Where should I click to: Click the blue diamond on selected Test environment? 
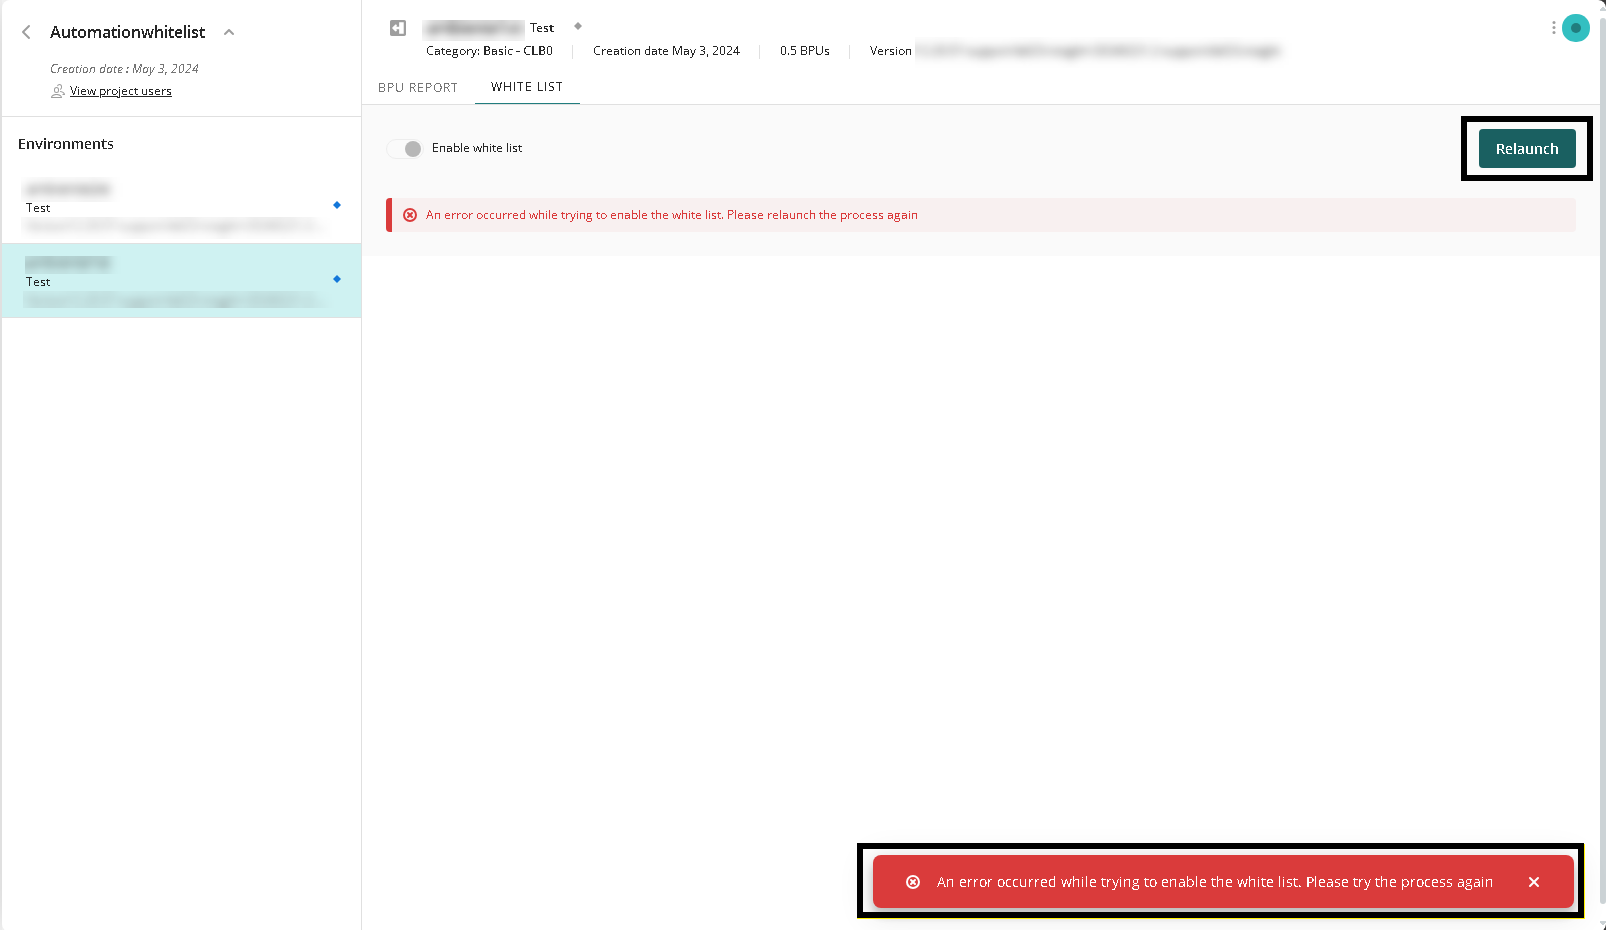337,279
